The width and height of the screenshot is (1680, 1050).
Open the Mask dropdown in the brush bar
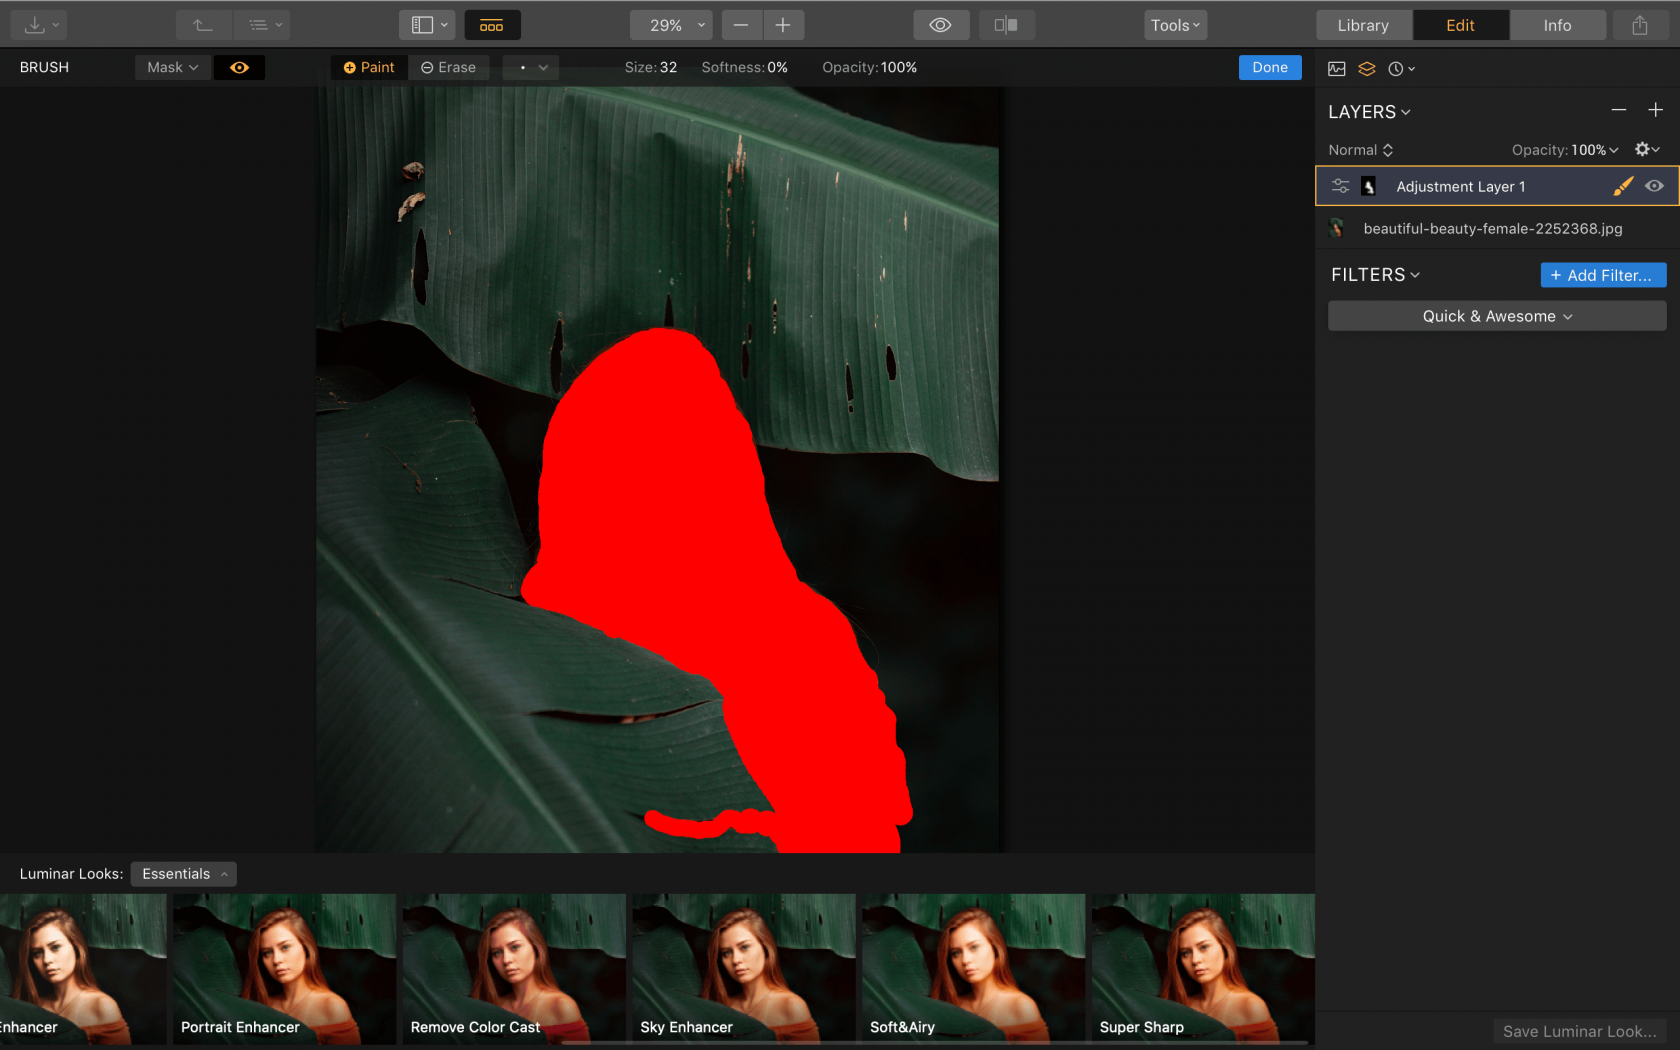(x=171, y=67)
